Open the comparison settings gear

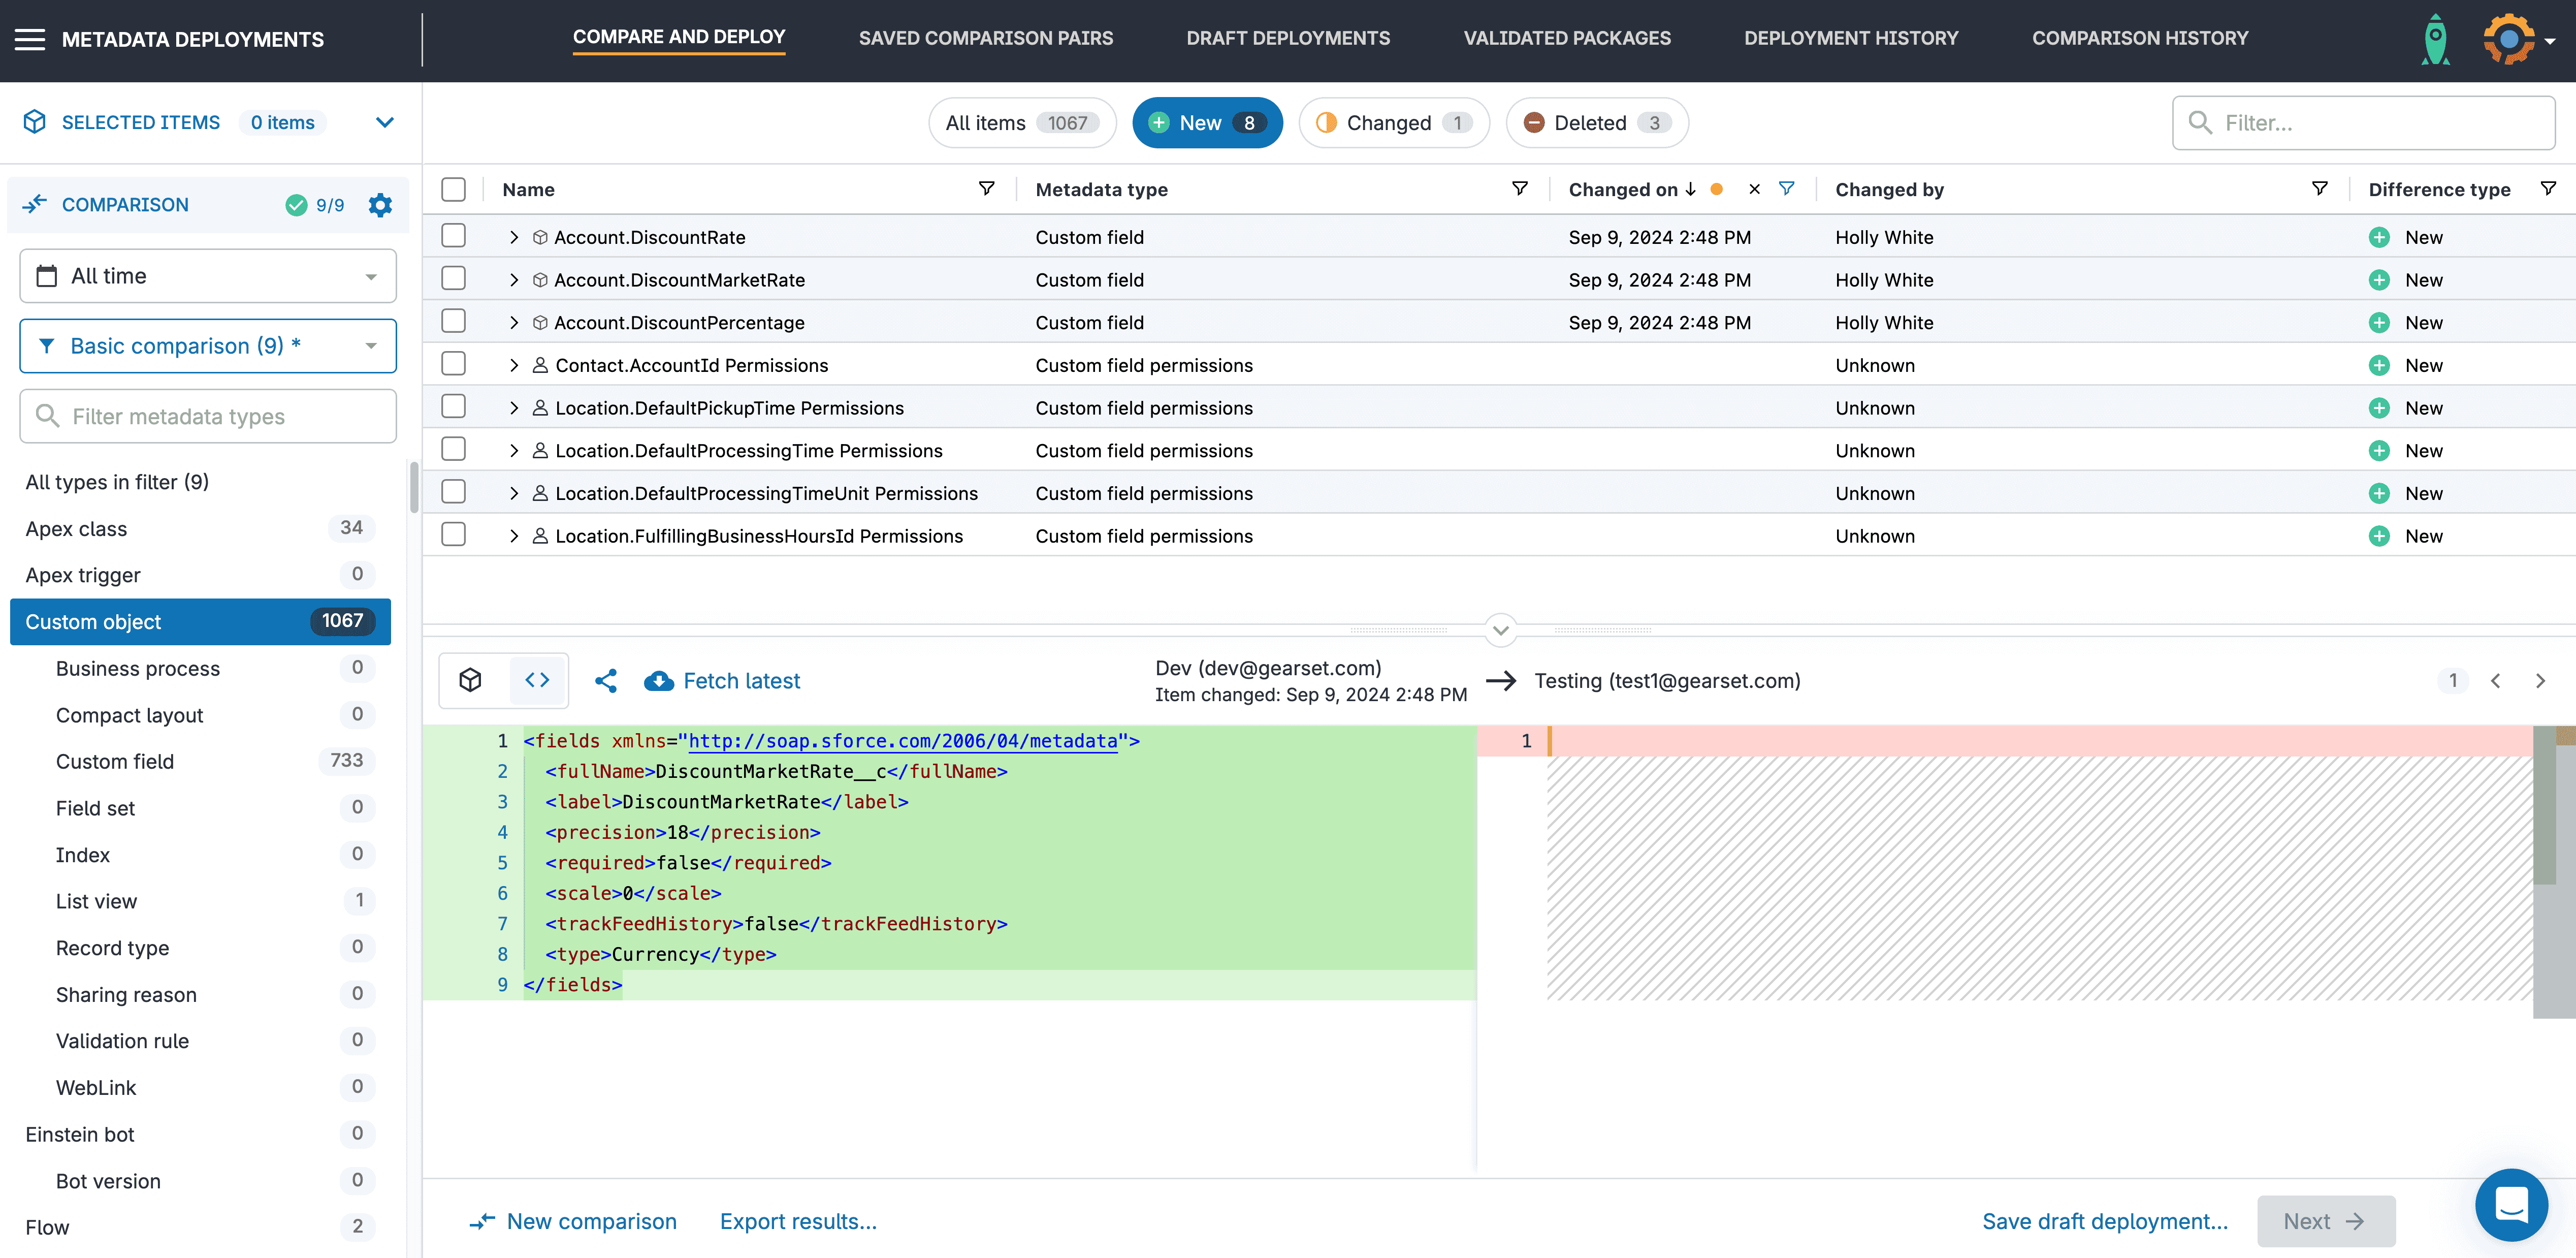[380, 205]
